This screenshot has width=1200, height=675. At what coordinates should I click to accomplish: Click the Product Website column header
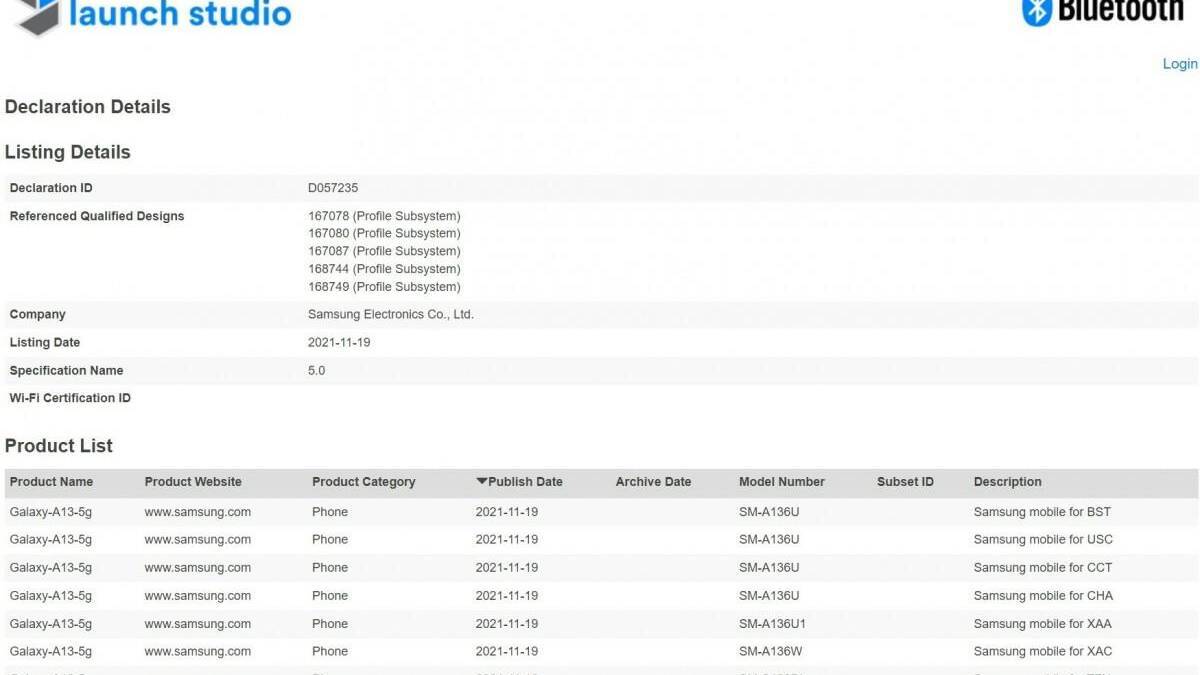tap(193, 482)
